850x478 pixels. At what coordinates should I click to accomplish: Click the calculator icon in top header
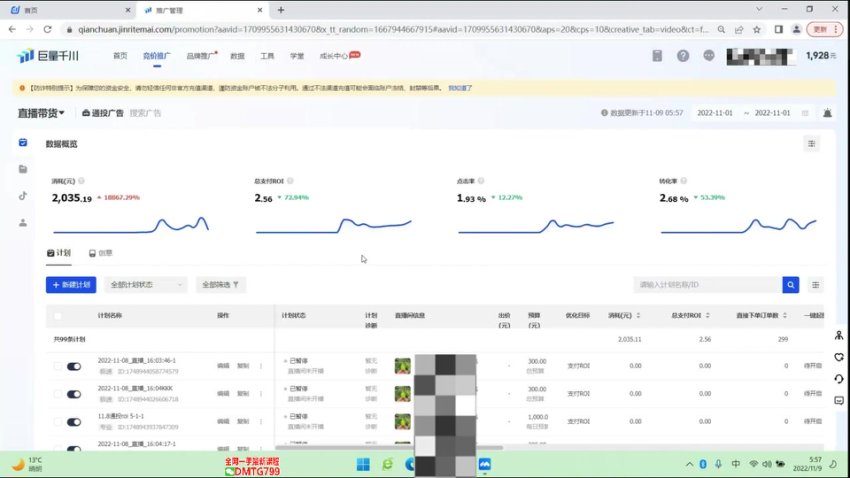(x=657, y=56)
